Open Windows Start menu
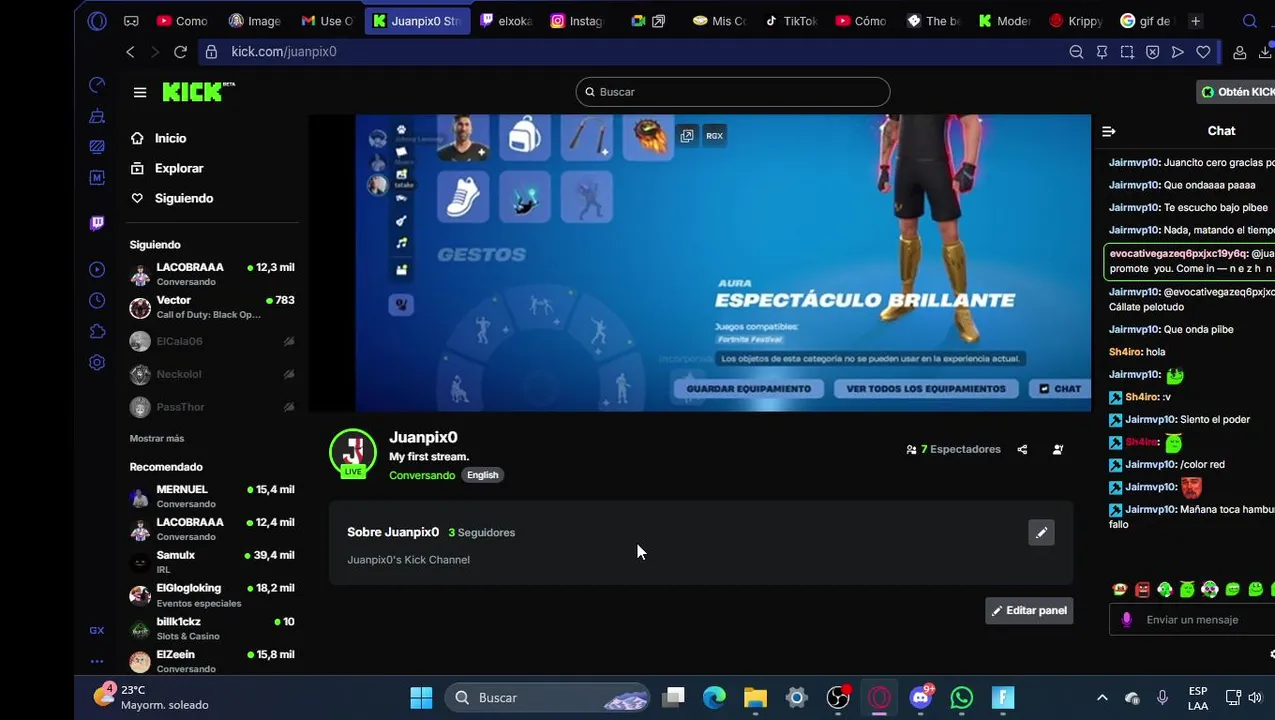 click(421, 698)
